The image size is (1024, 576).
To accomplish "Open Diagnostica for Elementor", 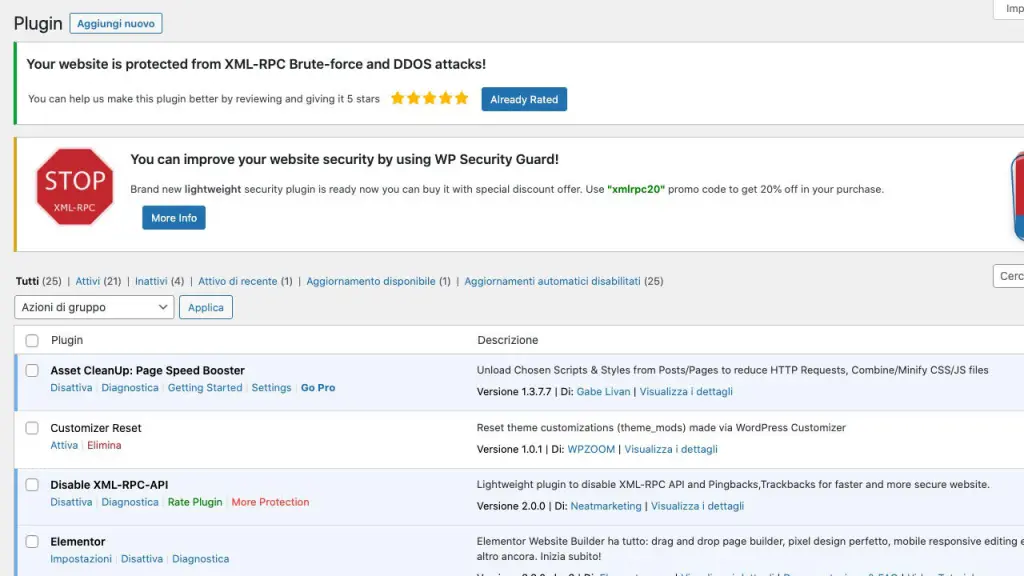I will click(200, 558).
